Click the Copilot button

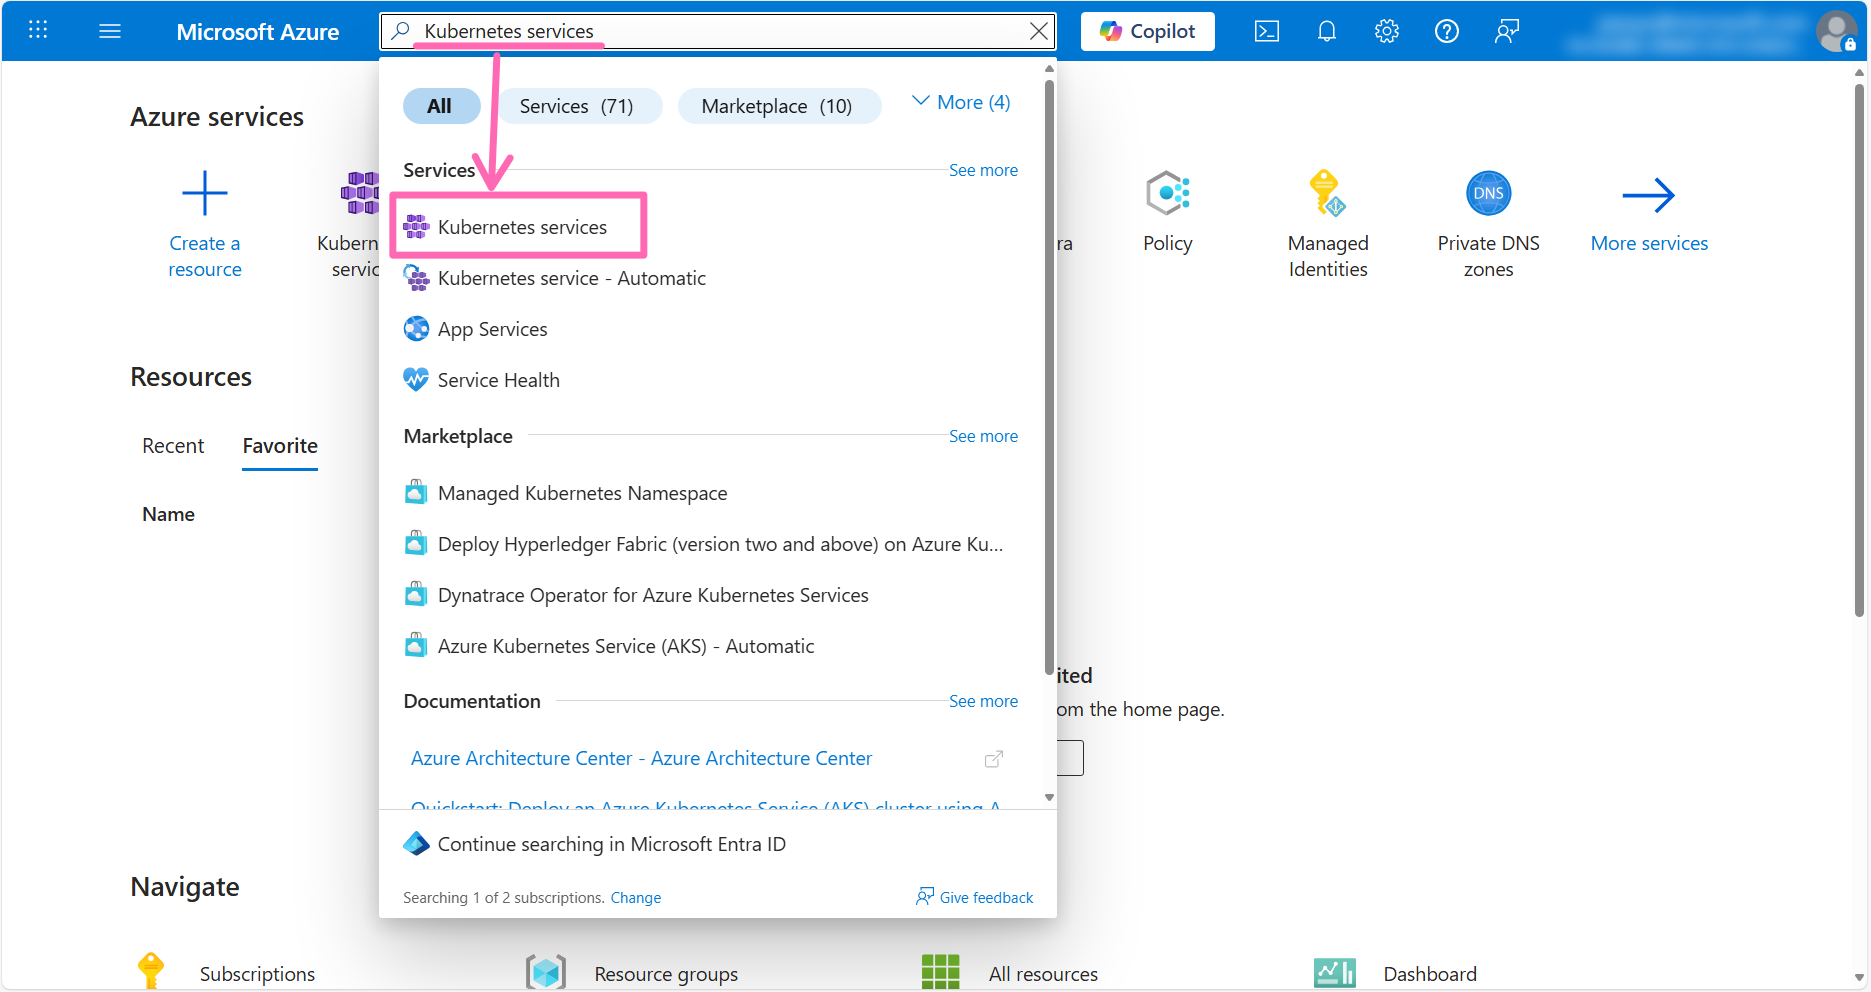point(1147,32)
